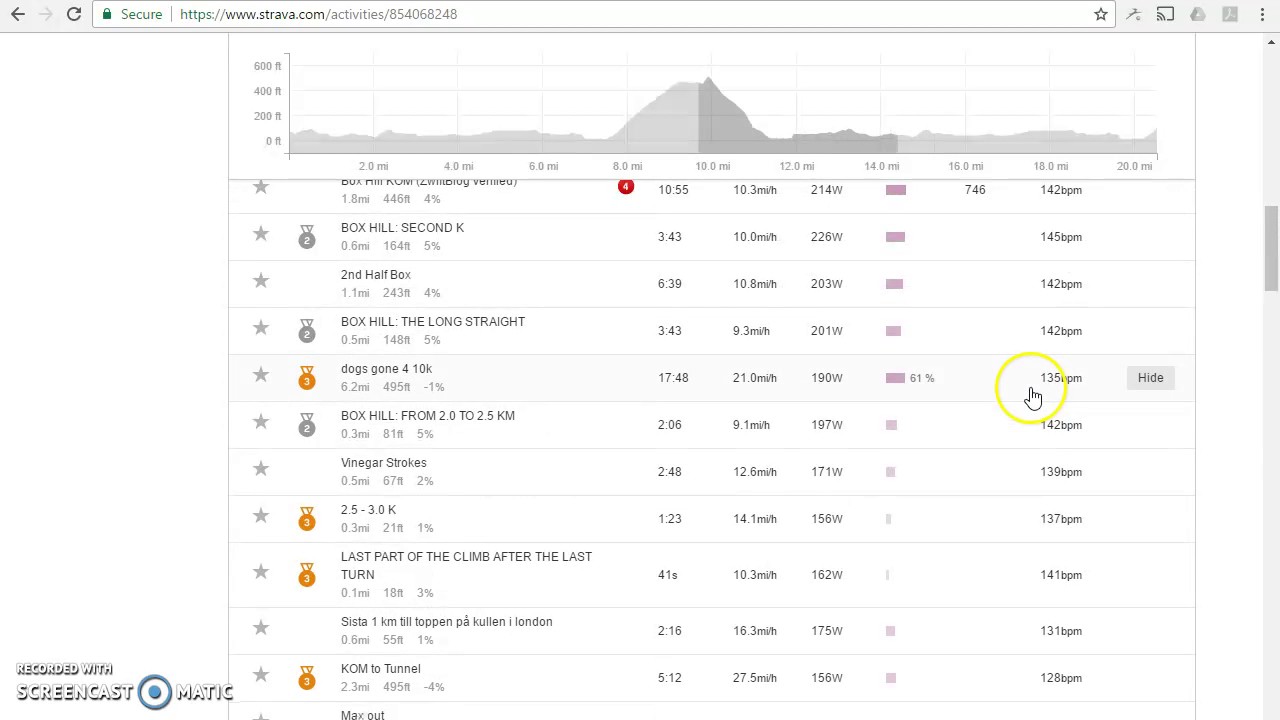Click 17:48 time on dogs gone 4 10k
The image size is (1280, 720).
pyautogui.click(x=673, y=378)
